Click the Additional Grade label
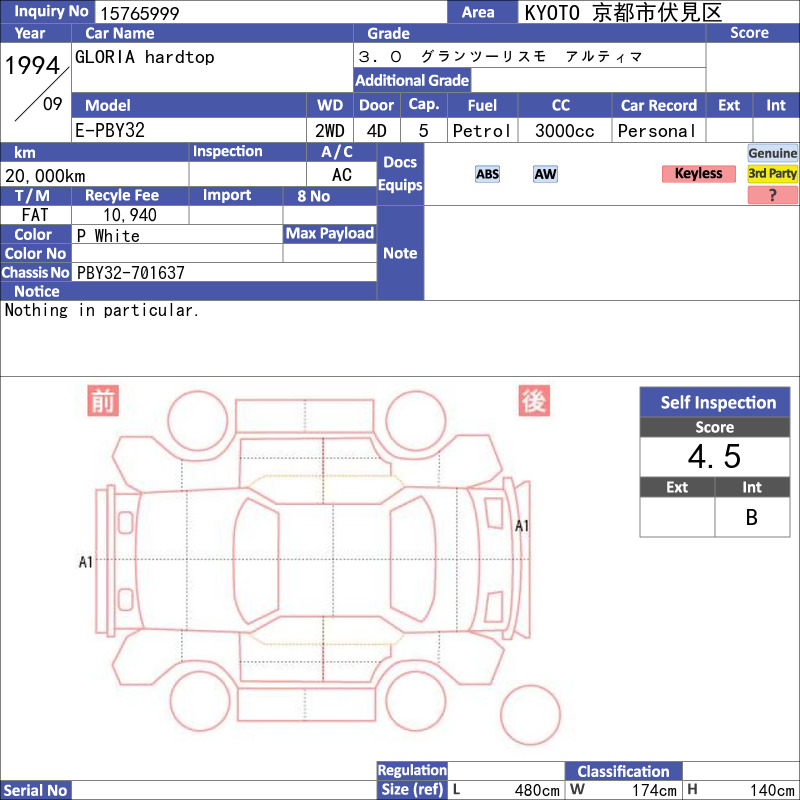The height and width of the screenshot is (800, 800). point(412,80)
